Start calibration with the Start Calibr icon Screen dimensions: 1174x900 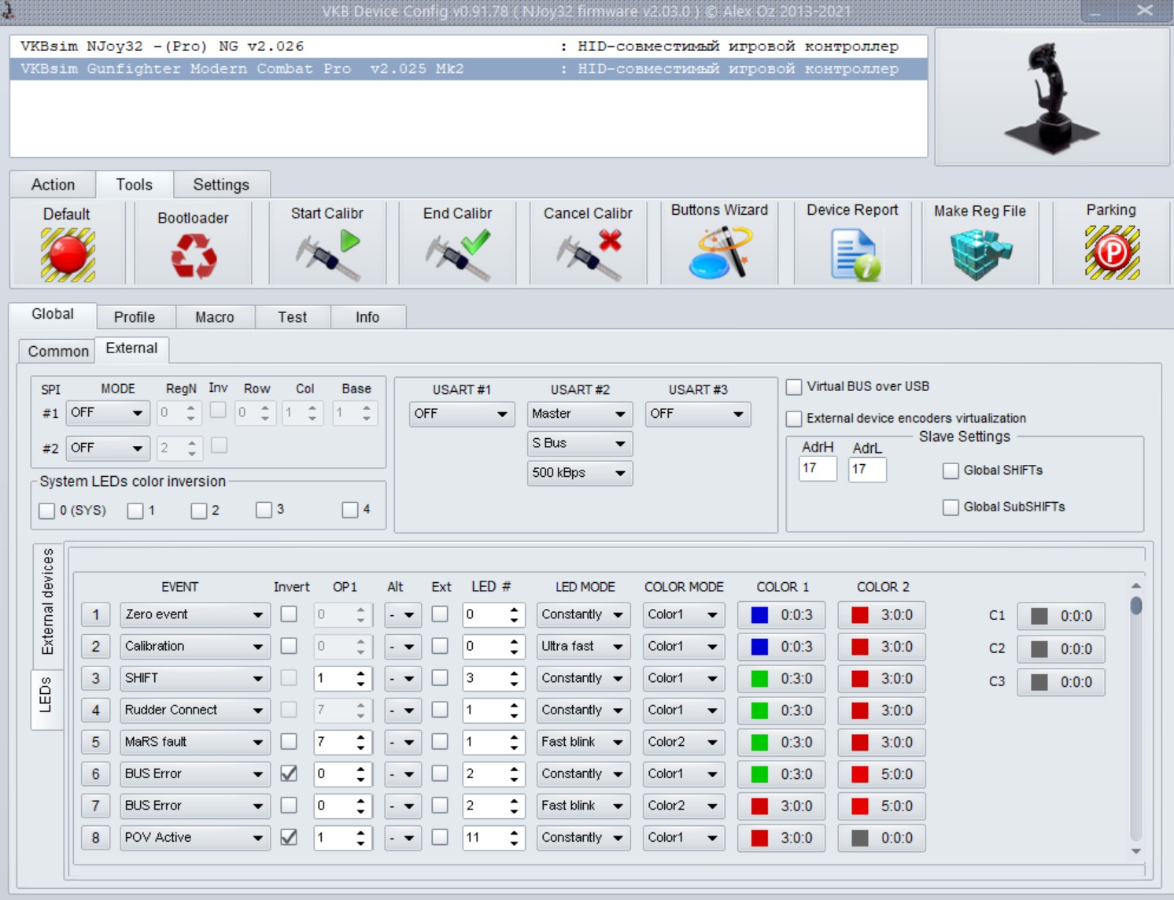coord(327,254)
